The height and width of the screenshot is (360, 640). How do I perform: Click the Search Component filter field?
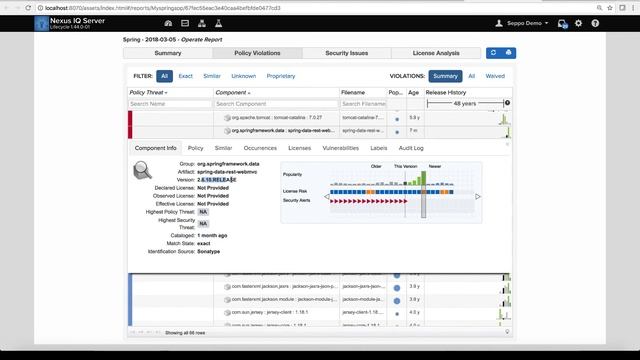(276, 104)
